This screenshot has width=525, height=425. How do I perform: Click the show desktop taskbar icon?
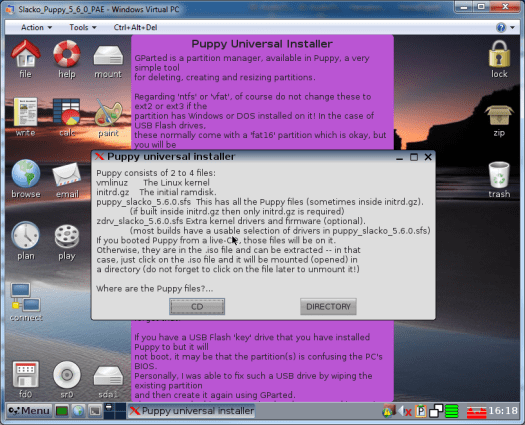(x=62, y=411)
